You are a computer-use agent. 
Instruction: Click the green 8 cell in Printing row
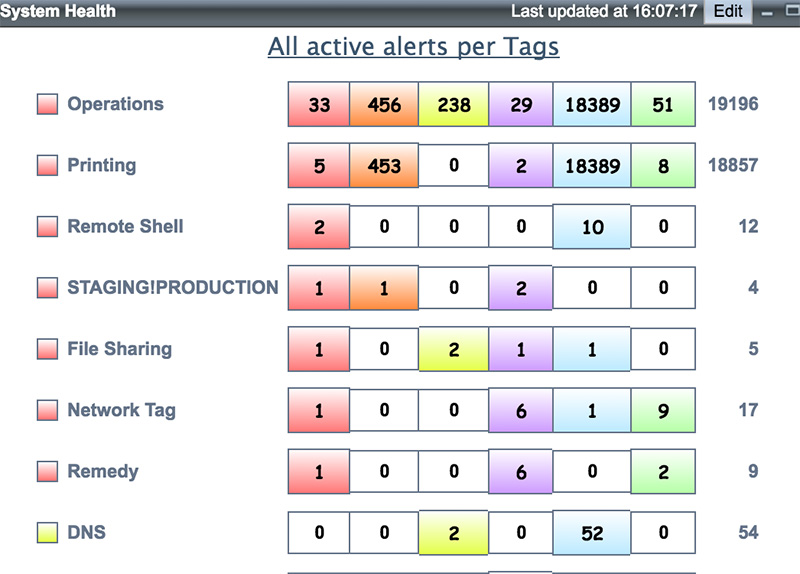coord(663,165)
